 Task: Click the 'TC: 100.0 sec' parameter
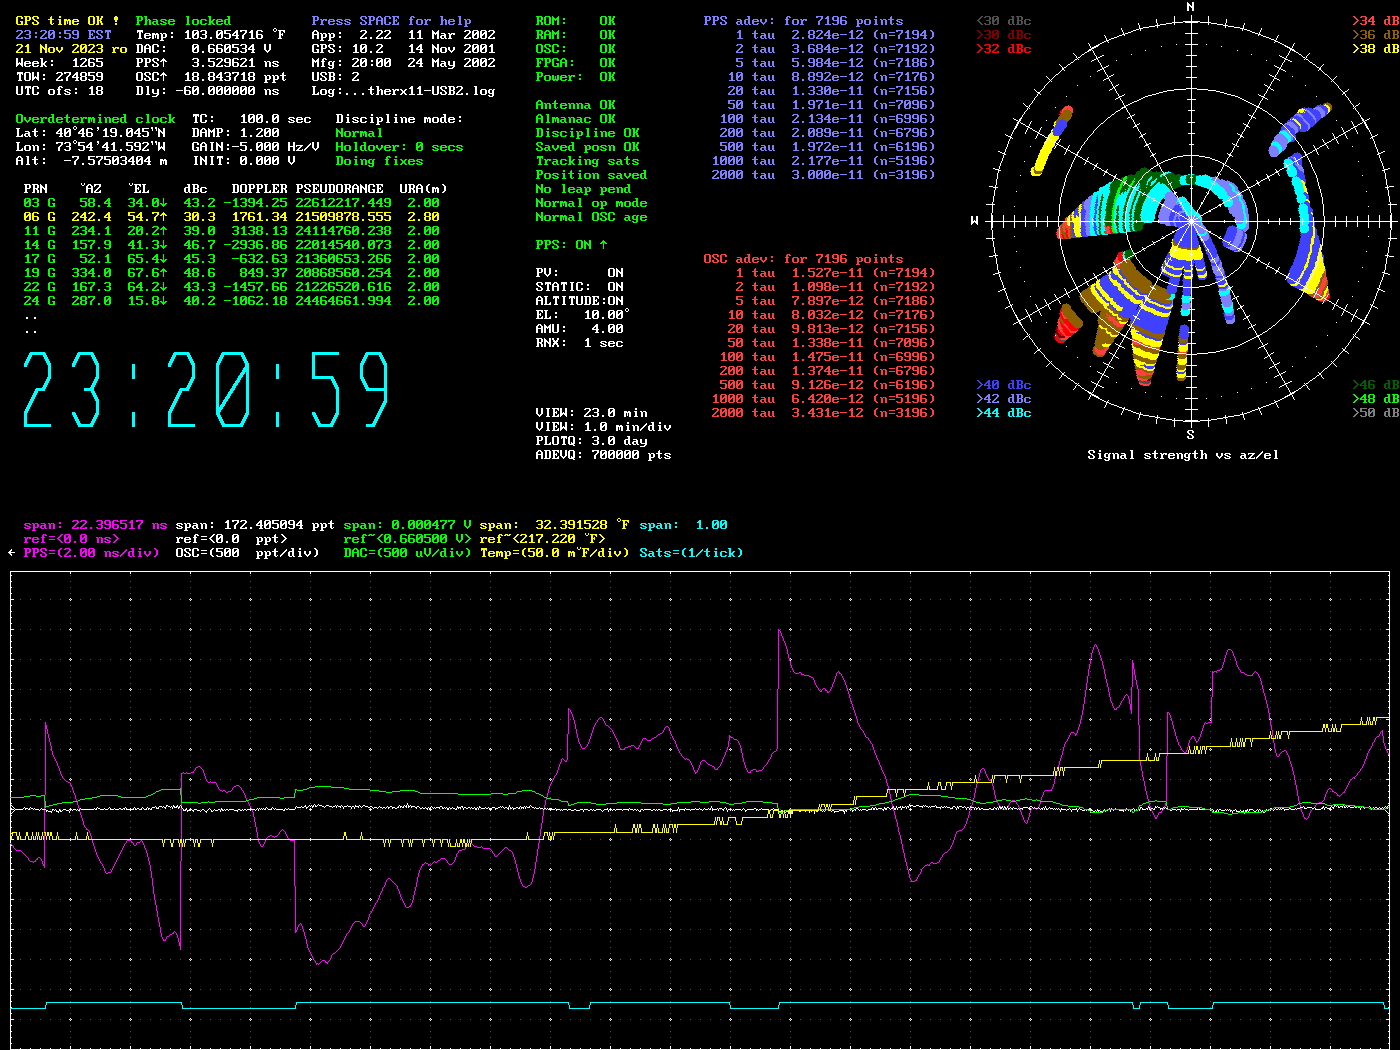click(251, 119)
